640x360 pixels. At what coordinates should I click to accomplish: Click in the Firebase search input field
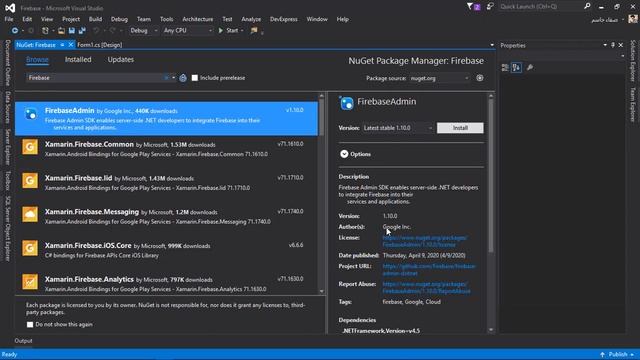[95, 78]
